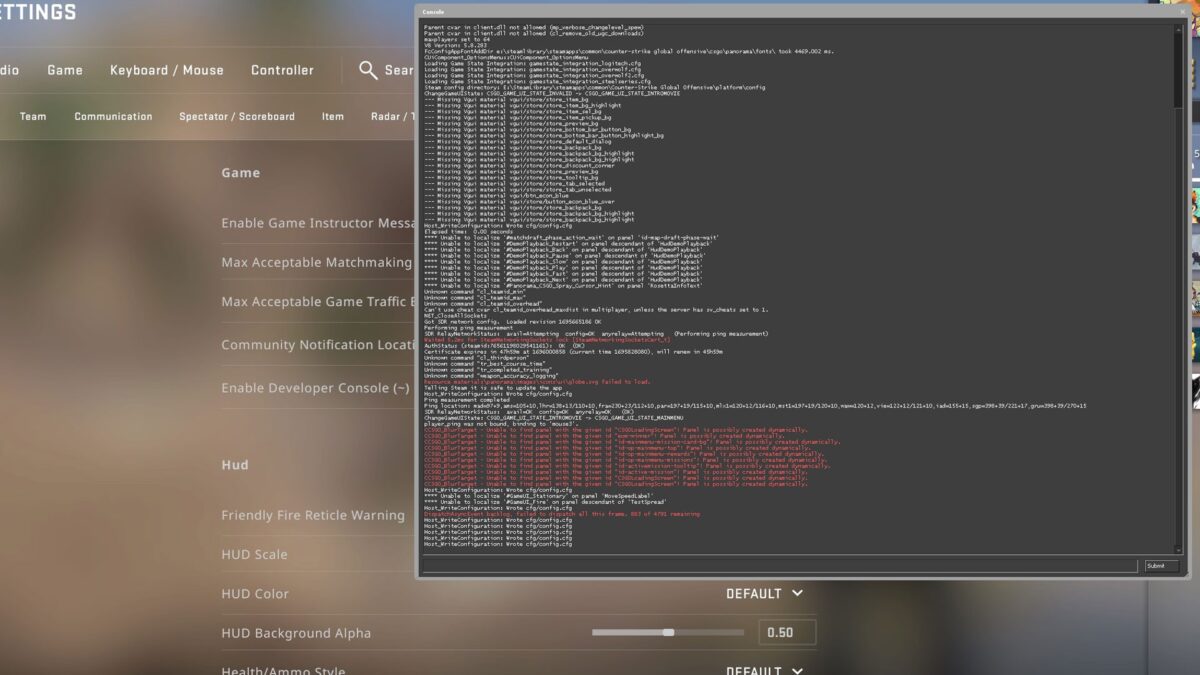
Task: Click the search magnifier icon in settings
Action: click(x=368, y=70)
